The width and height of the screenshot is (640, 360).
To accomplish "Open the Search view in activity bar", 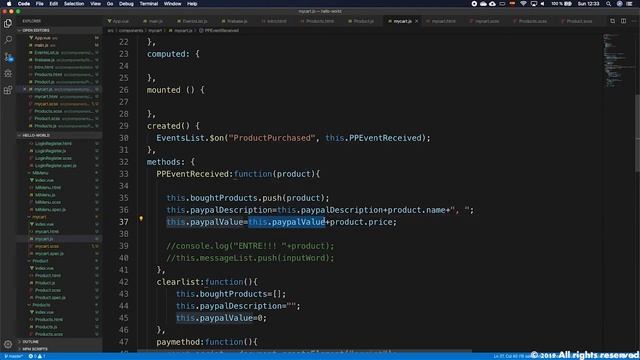I will [x=8, y=40].
